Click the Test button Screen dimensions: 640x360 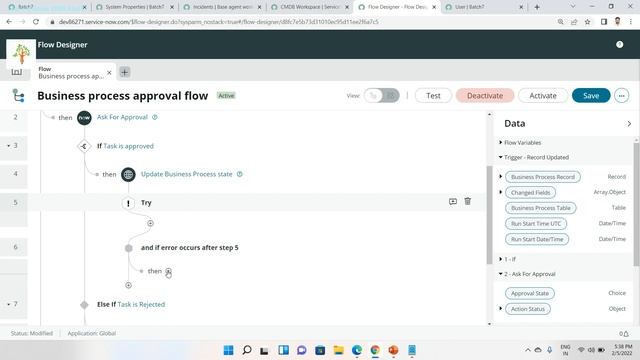433,96
